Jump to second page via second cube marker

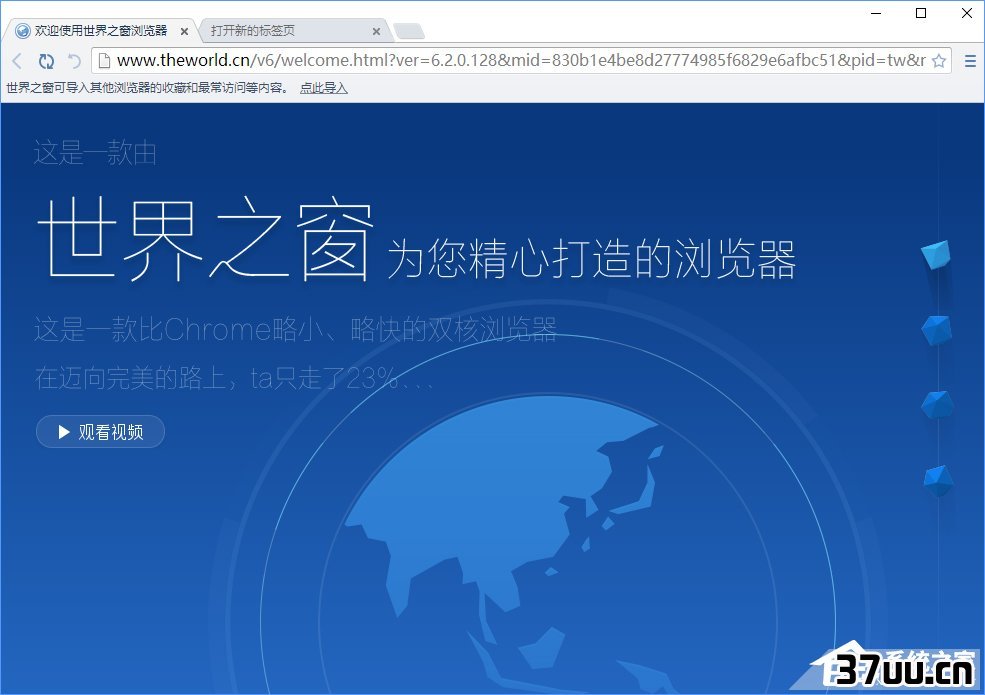coord(937,330)
